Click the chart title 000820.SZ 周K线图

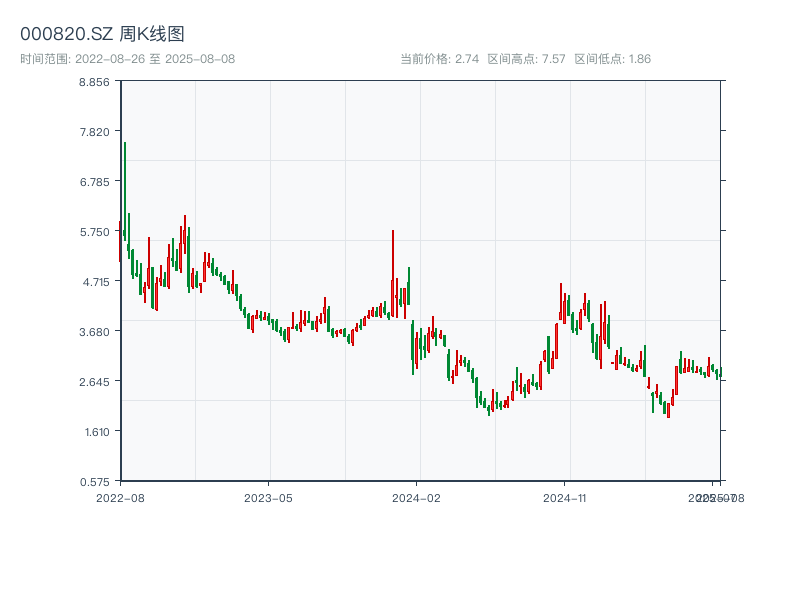[102, 34]
